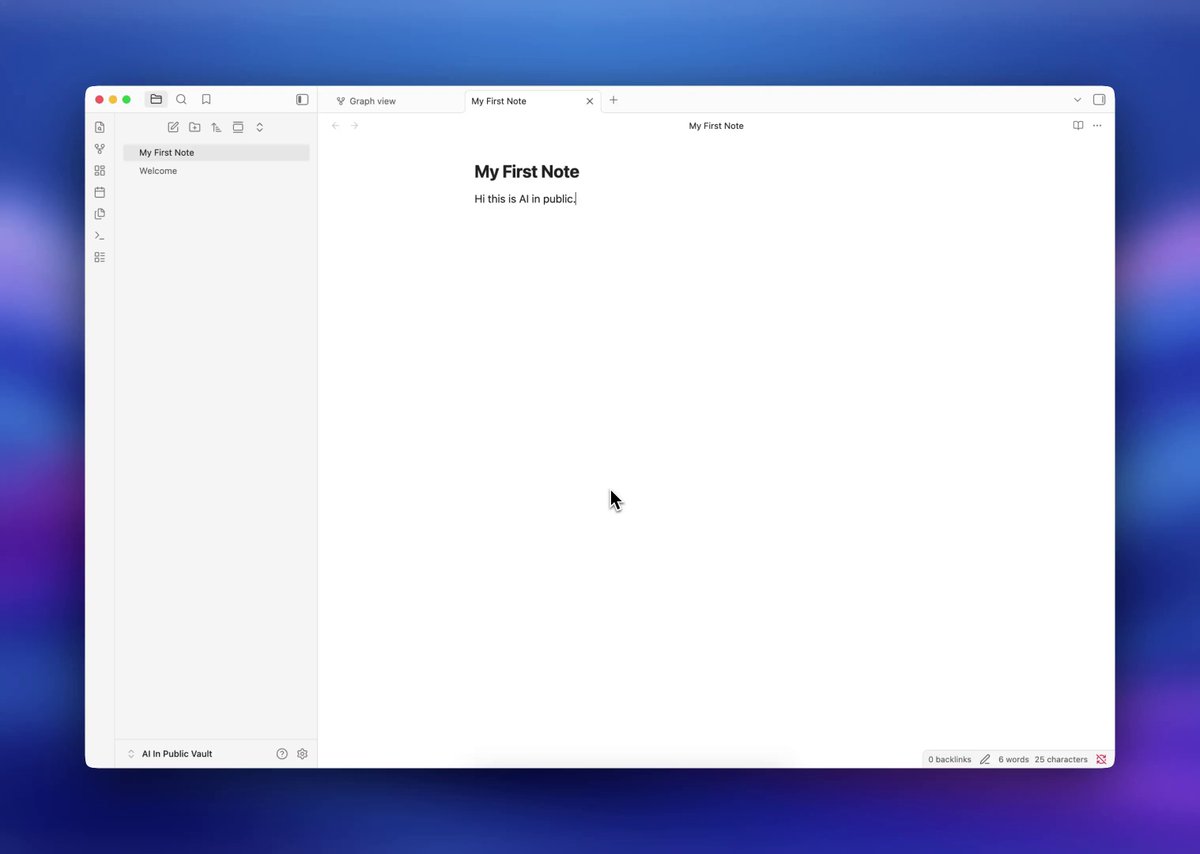This screenshot has width=1200, height=854.
Task: Create a new folder in file explorer
Action: click(194, 127)
